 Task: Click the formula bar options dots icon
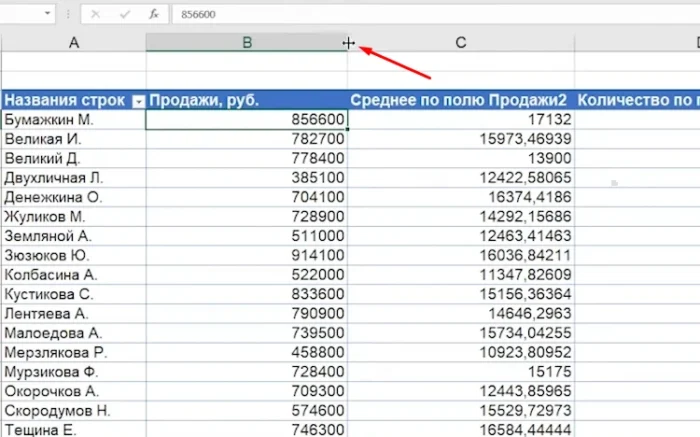[x=66, y=15]
